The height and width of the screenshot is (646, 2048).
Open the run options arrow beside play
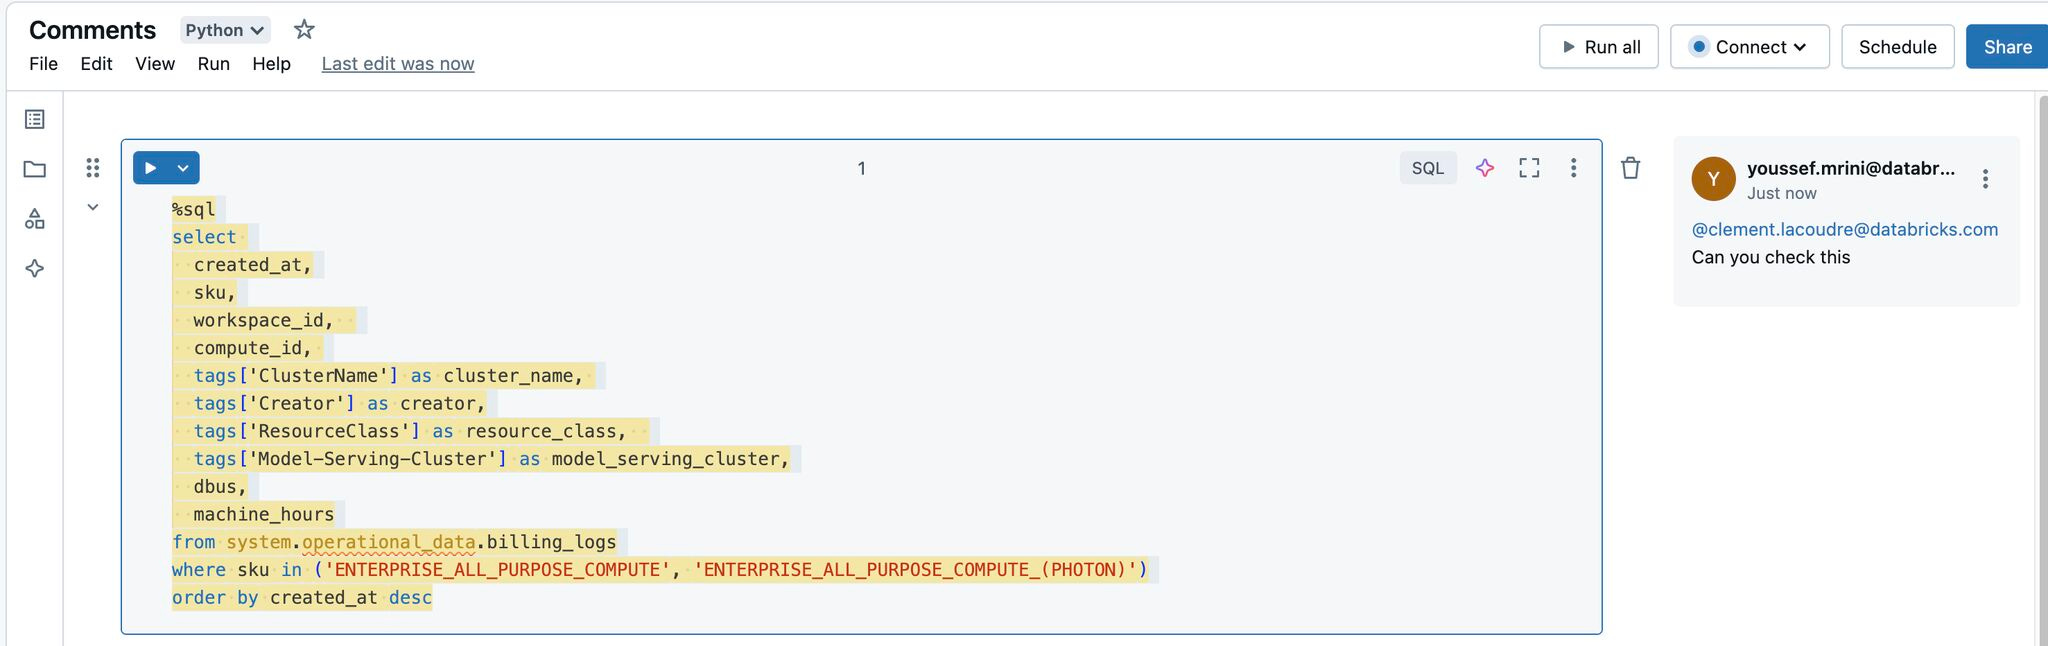pos(183,168)
